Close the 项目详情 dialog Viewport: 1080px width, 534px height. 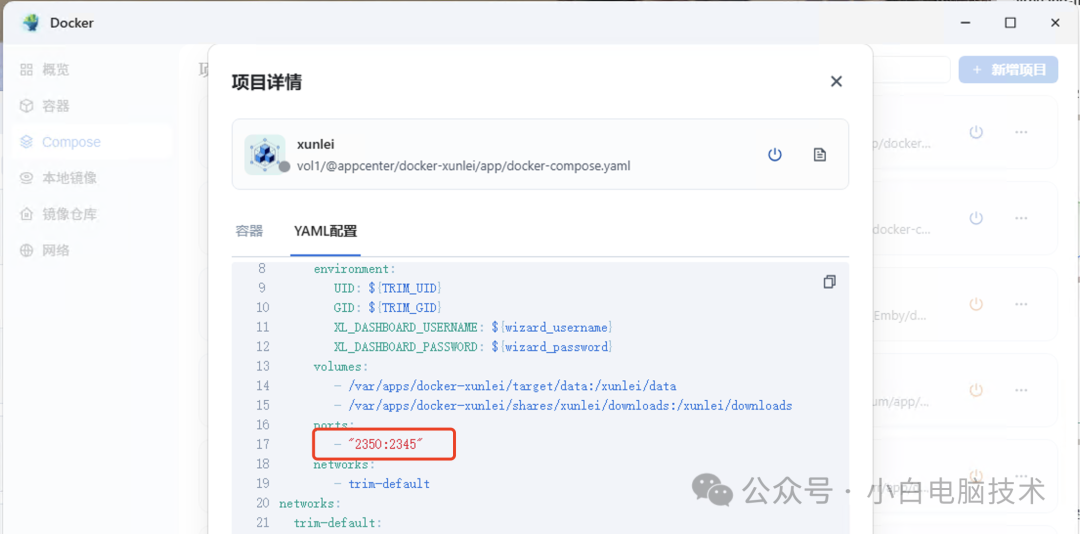pos(836,81)
